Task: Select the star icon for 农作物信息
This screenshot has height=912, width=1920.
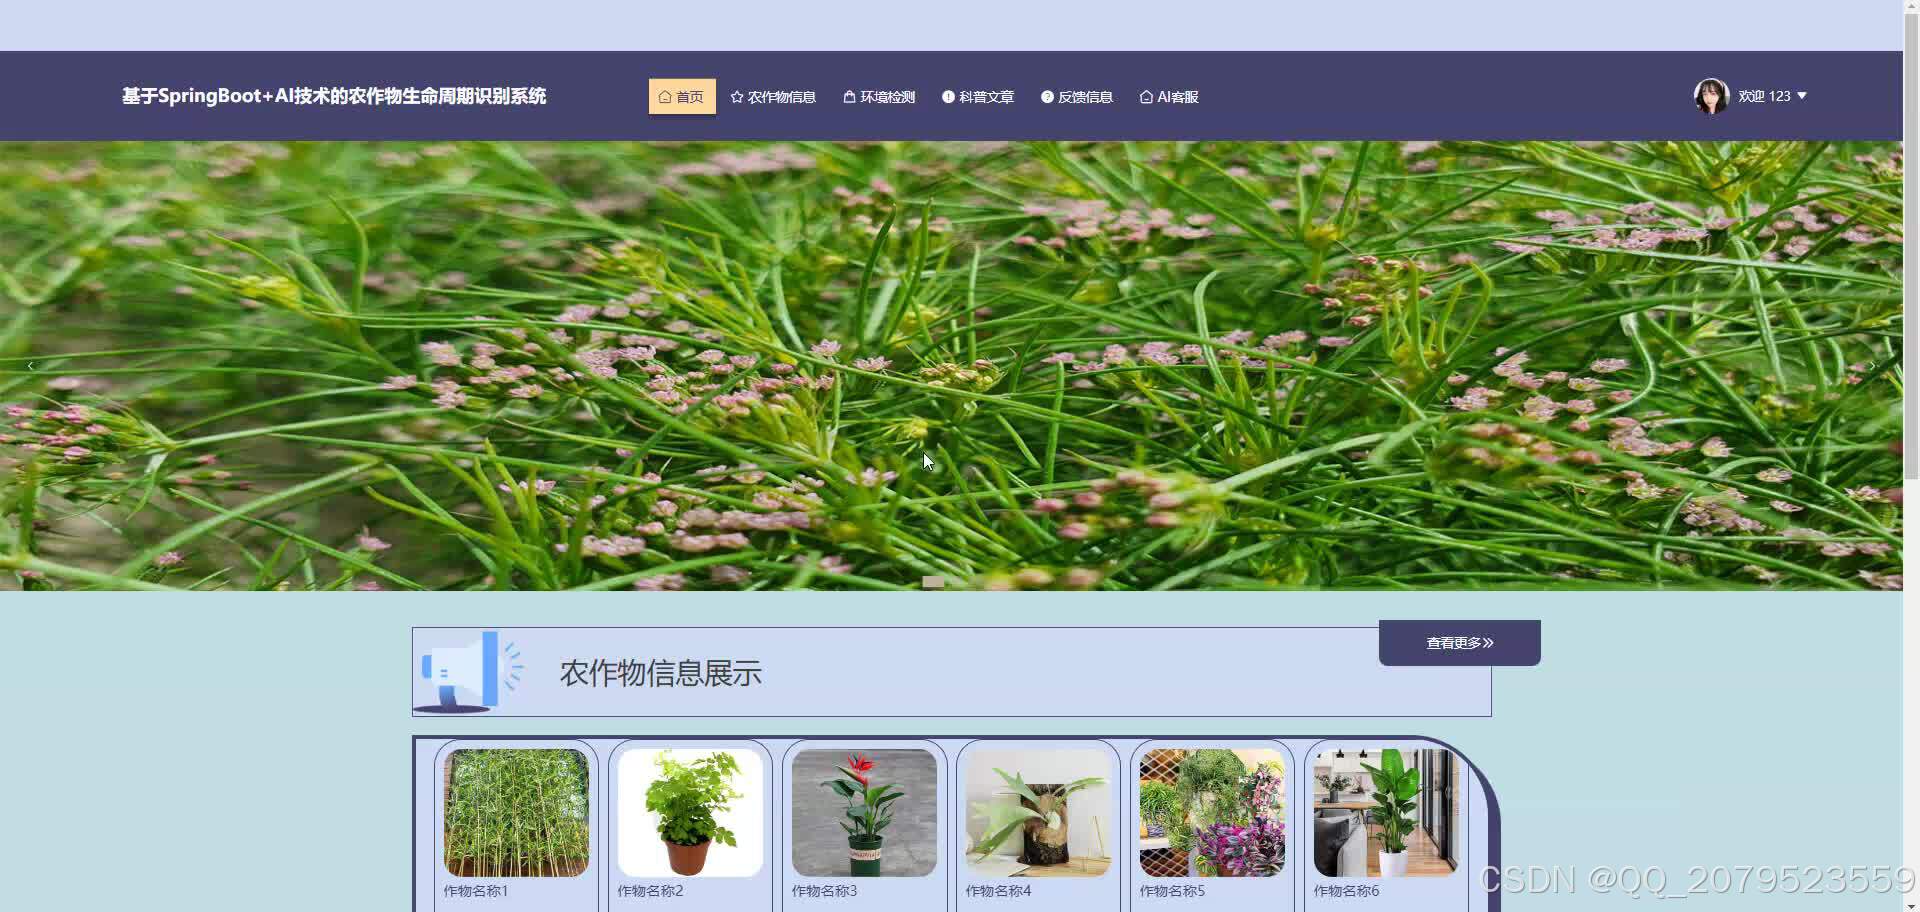Action: 737,96
